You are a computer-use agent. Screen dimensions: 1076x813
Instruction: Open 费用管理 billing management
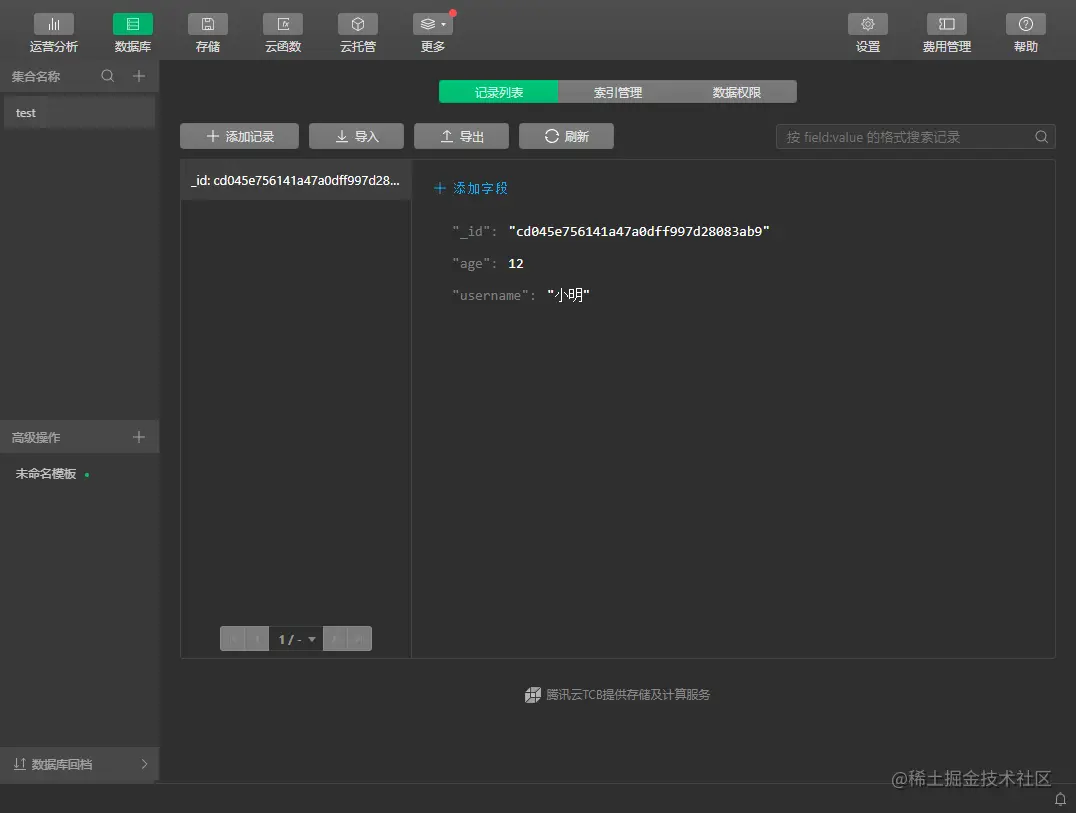pyautogui.click(x=946, y=34)
